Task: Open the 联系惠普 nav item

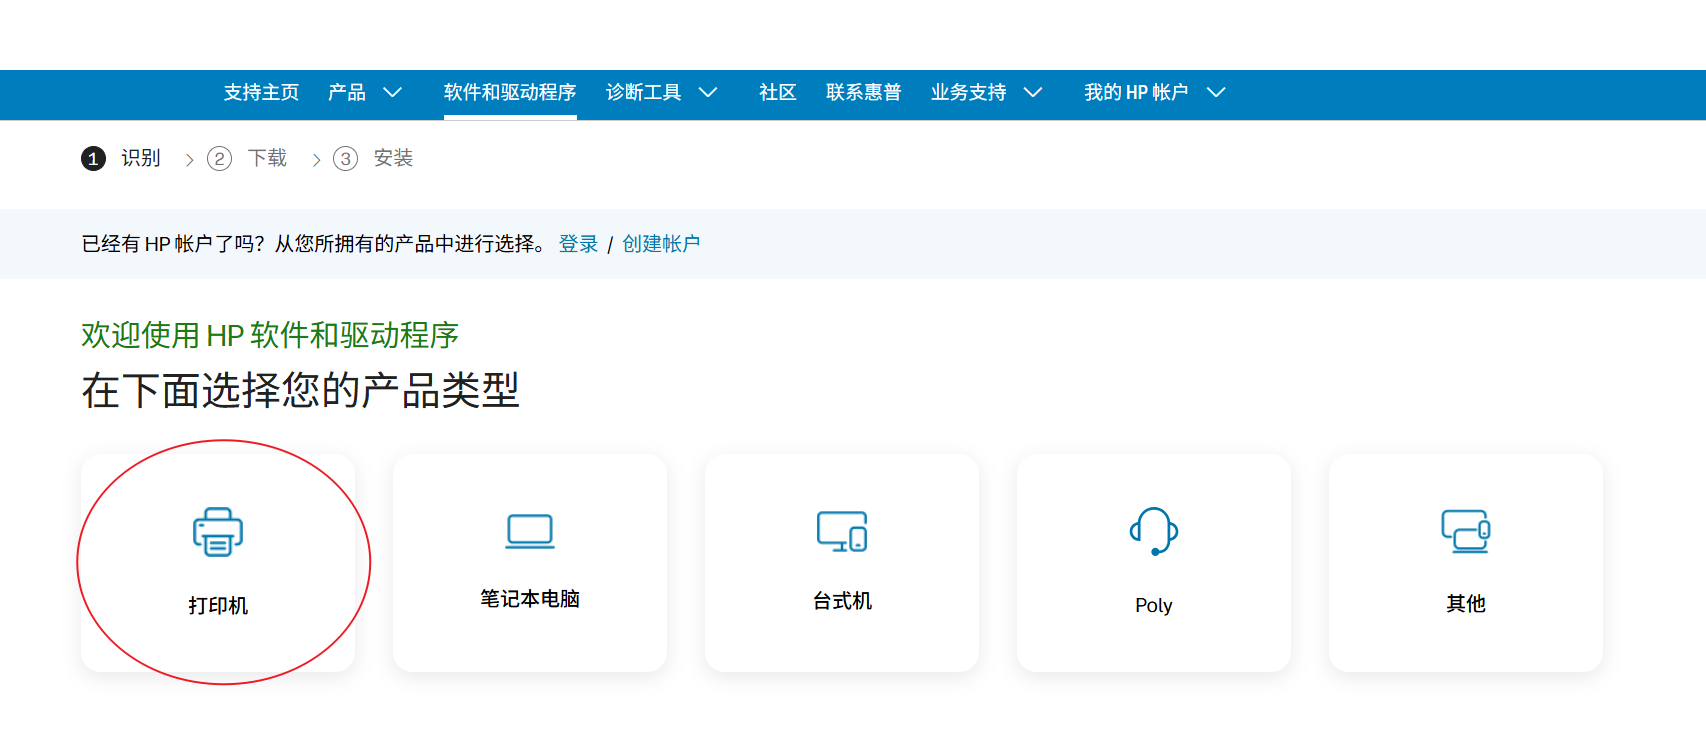Action: click(864, 93)
